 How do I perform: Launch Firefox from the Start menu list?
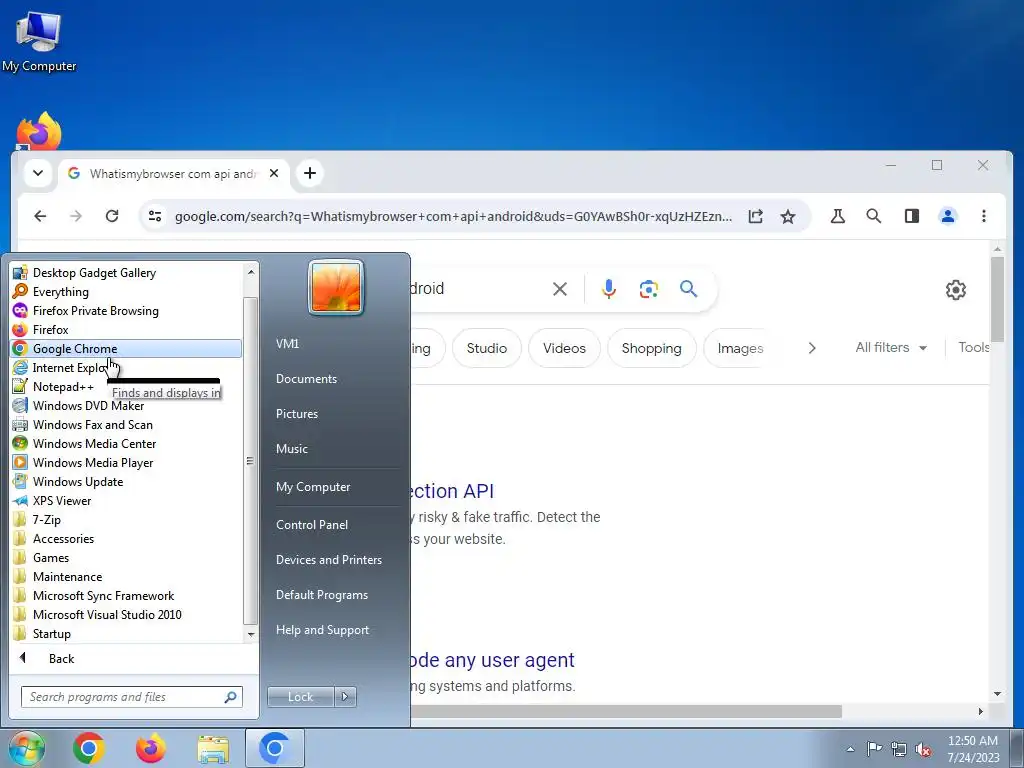pyautogui.click(x=126, y=330)
